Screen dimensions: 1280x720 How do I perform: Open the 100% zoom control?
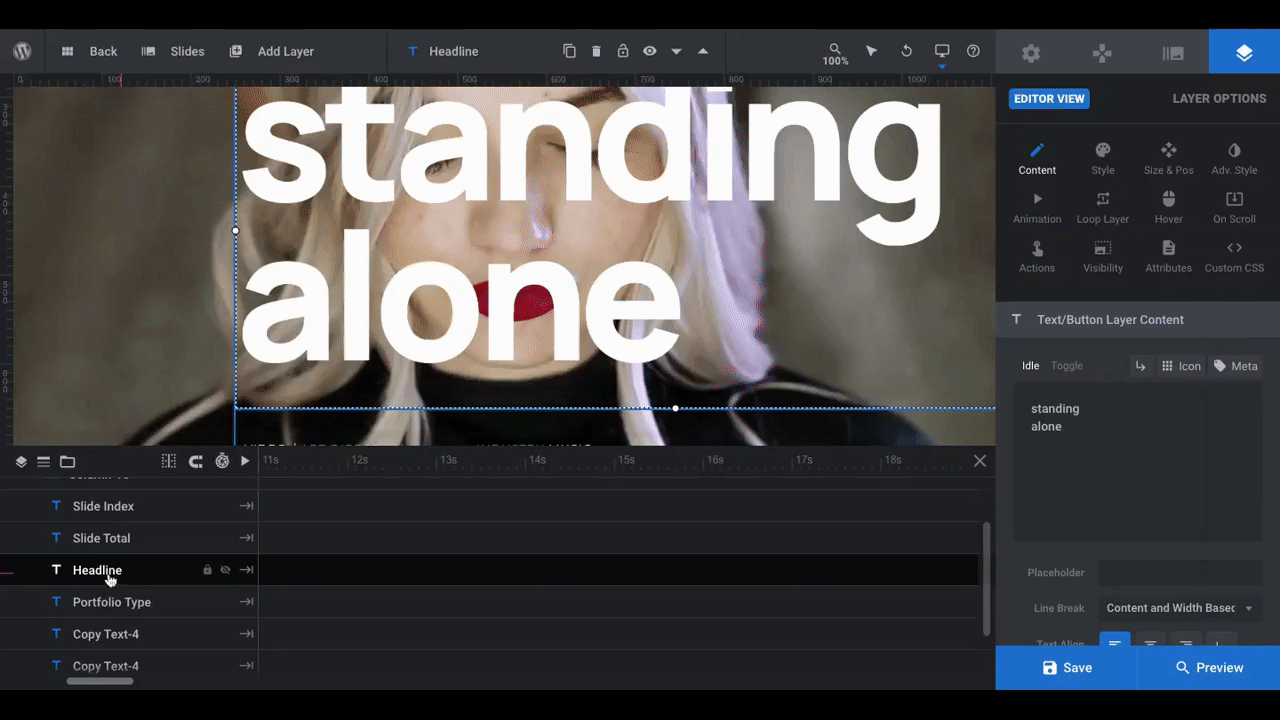[x=835, y=54]
